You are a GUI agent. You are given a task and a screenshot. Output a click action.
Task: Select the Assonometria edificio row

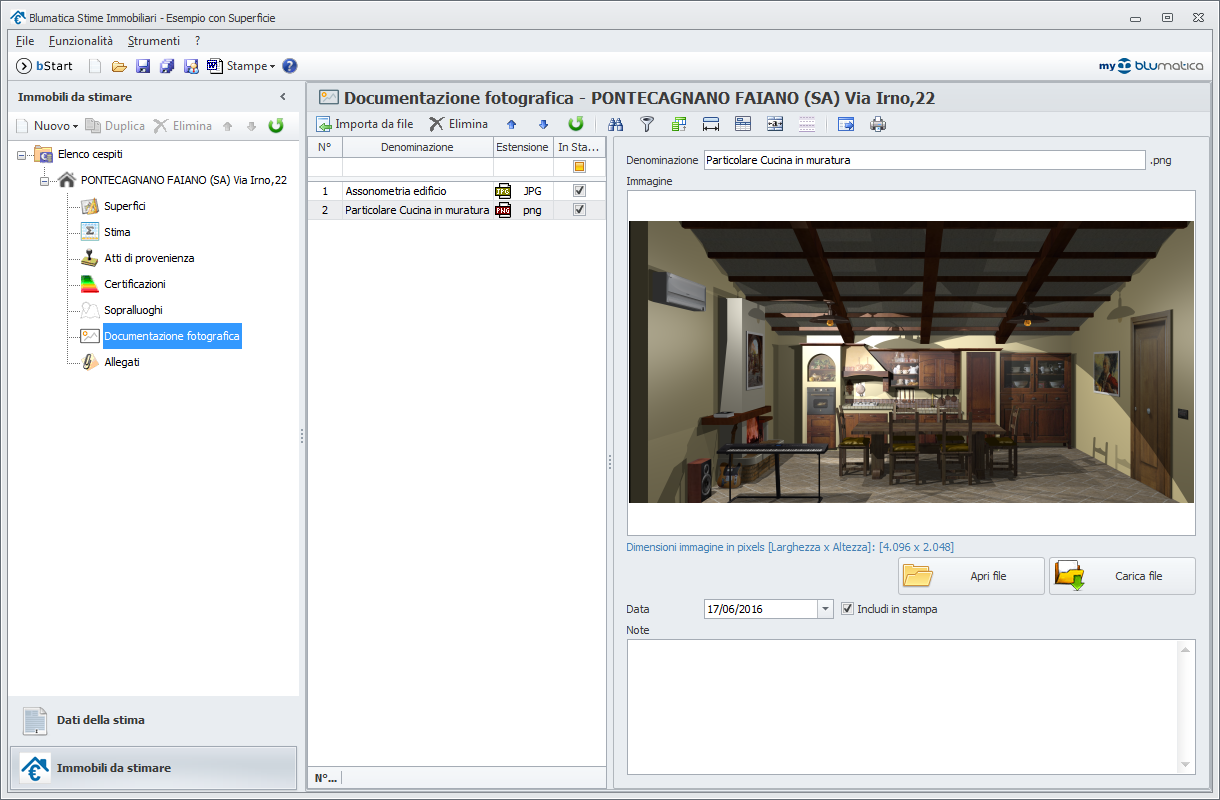click(x=456, y=190)
